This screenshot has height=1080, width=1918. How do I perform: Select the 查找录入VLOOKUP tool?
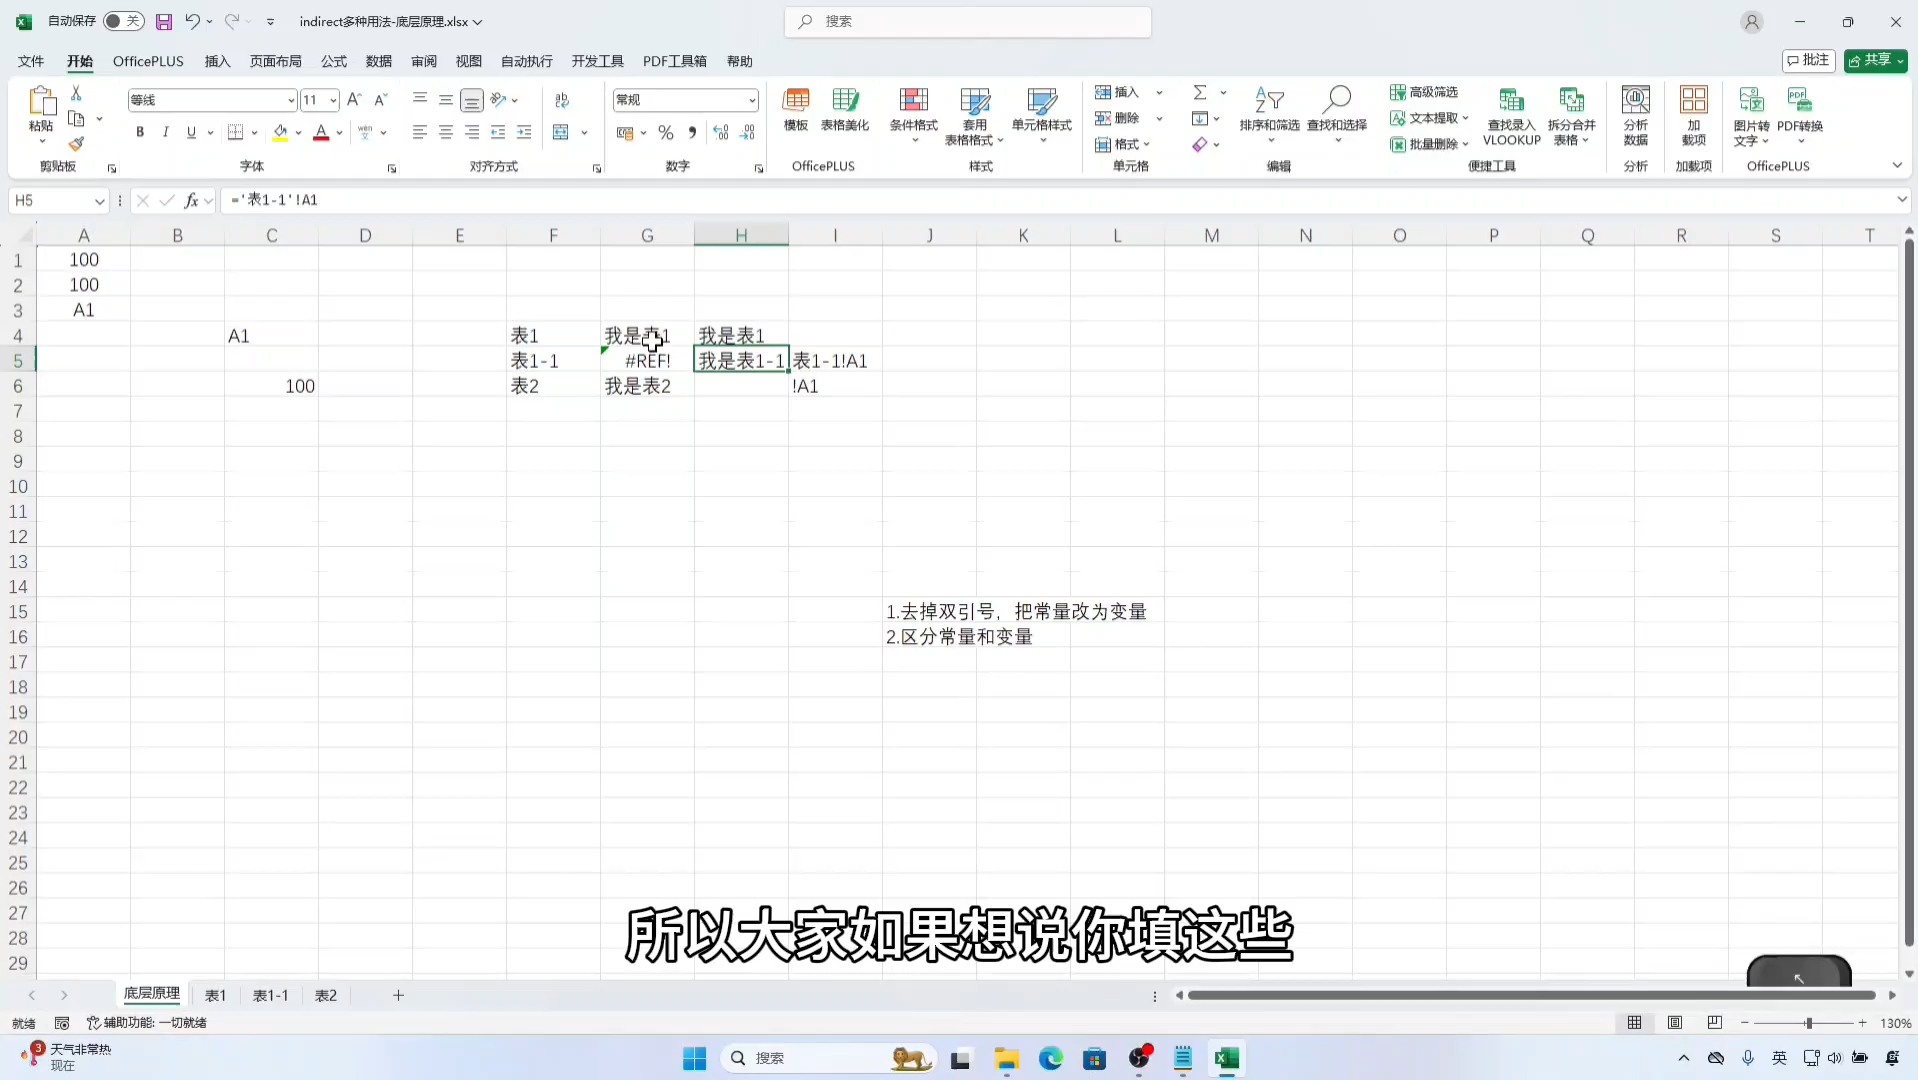[x=1510, y=115]
